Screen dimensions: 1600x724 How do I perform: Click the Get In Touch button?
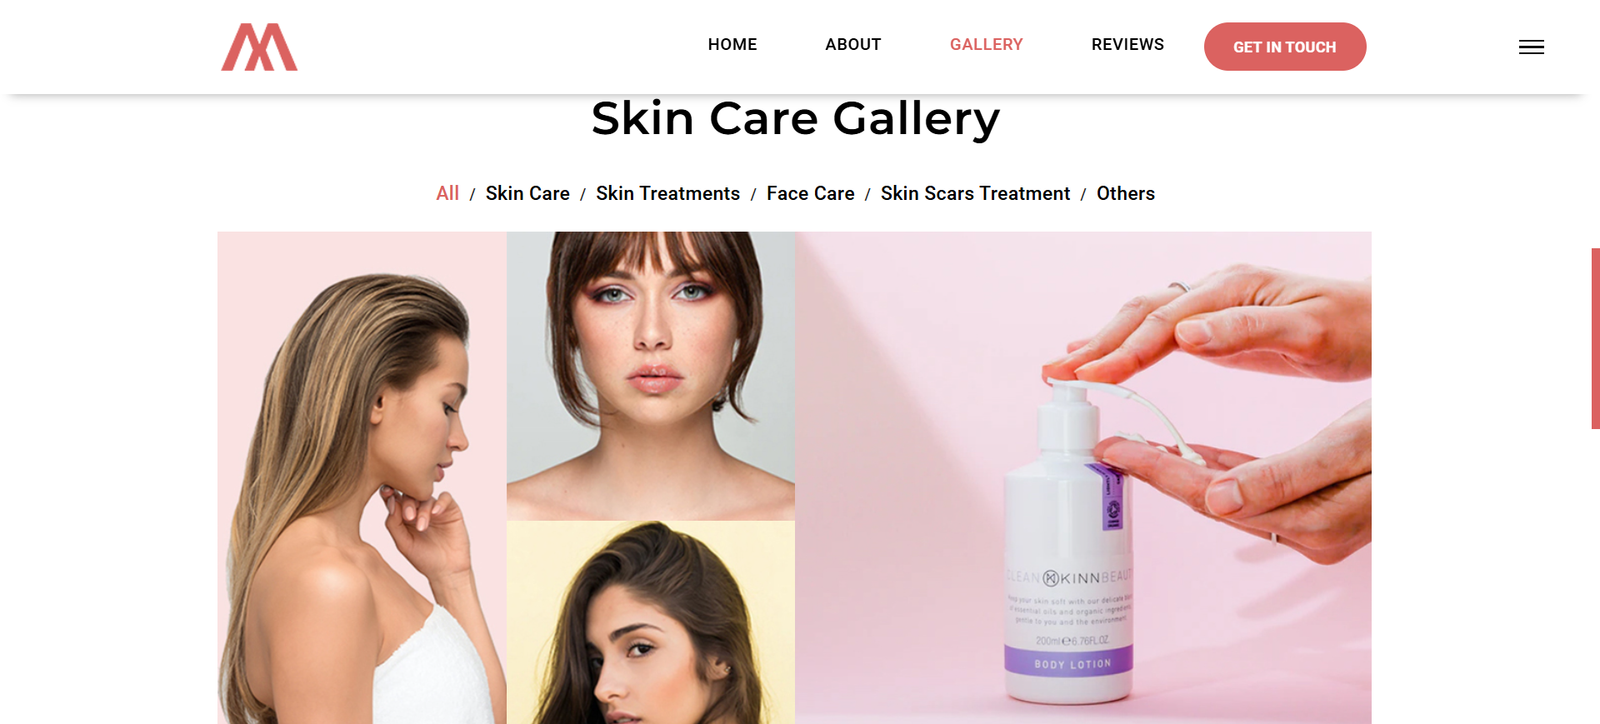coord(1285,47)
